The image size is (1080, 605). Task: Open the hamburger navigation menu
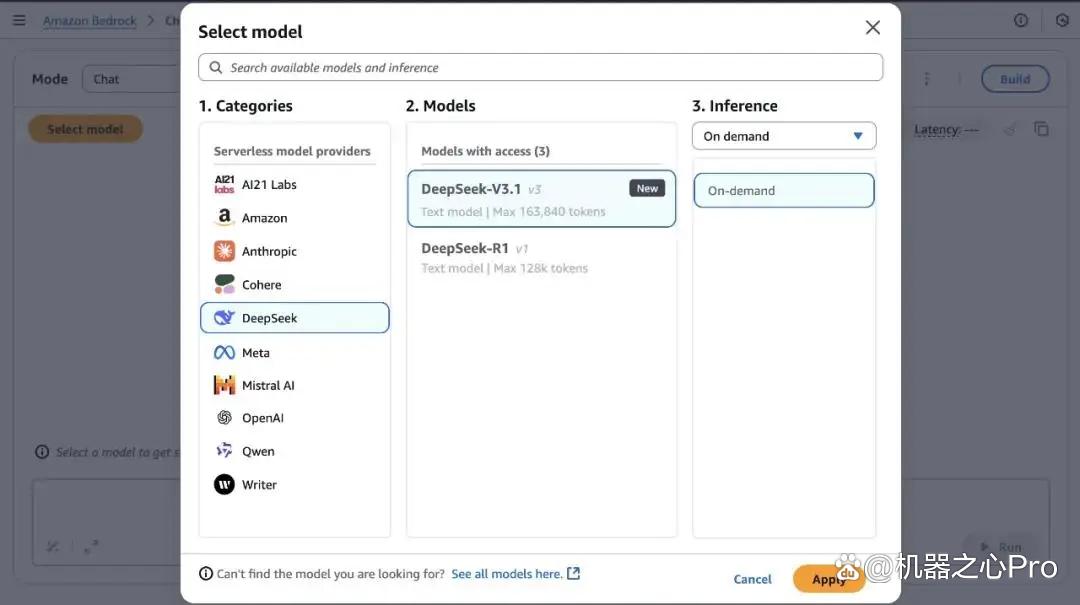point(19,20)
